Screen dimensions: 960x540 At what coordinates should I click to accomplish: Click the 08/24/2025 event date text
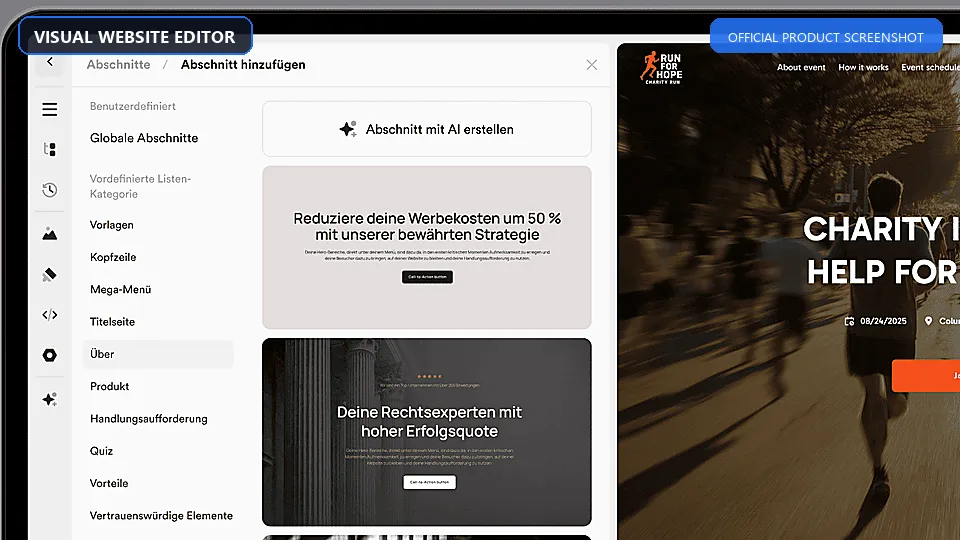[883, 321]
